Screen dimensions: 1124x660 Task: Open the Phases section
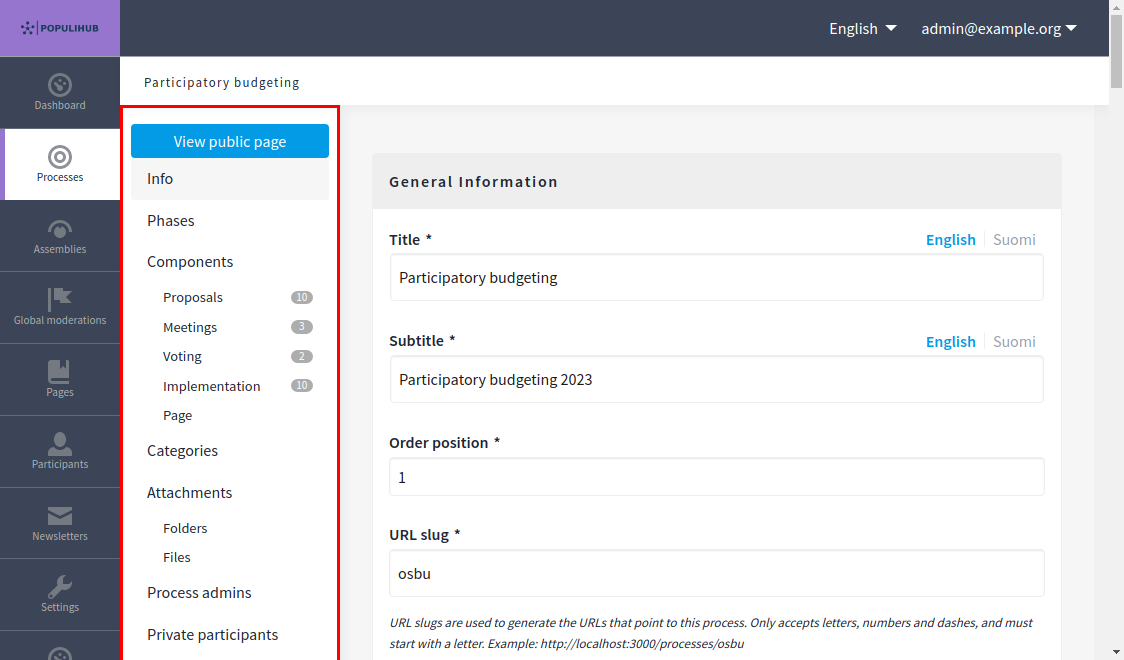point(171,220)
